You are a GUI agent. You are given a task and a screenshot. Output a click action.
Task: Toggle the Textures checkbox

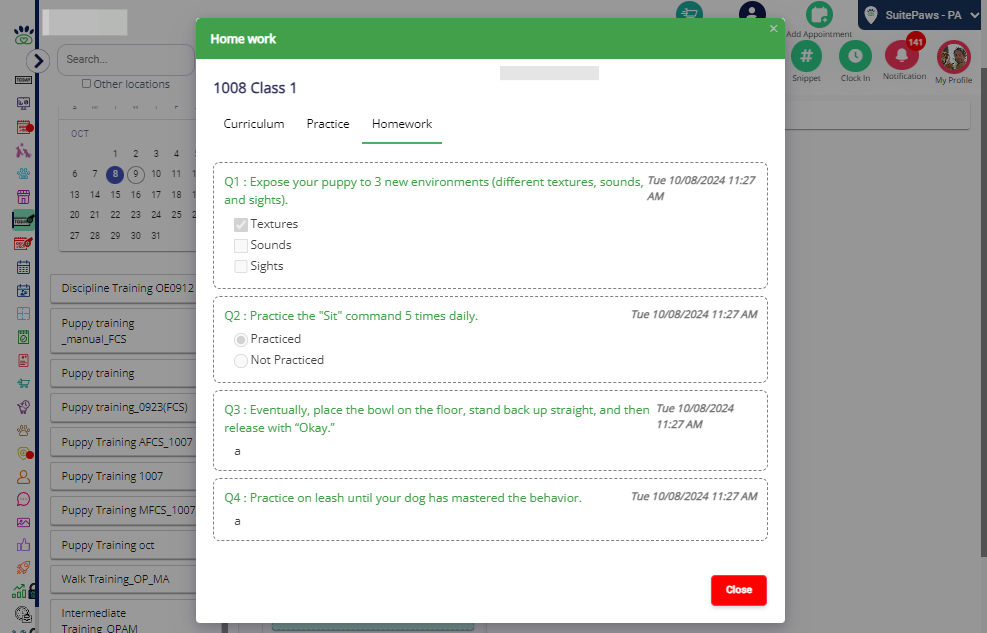240,225
